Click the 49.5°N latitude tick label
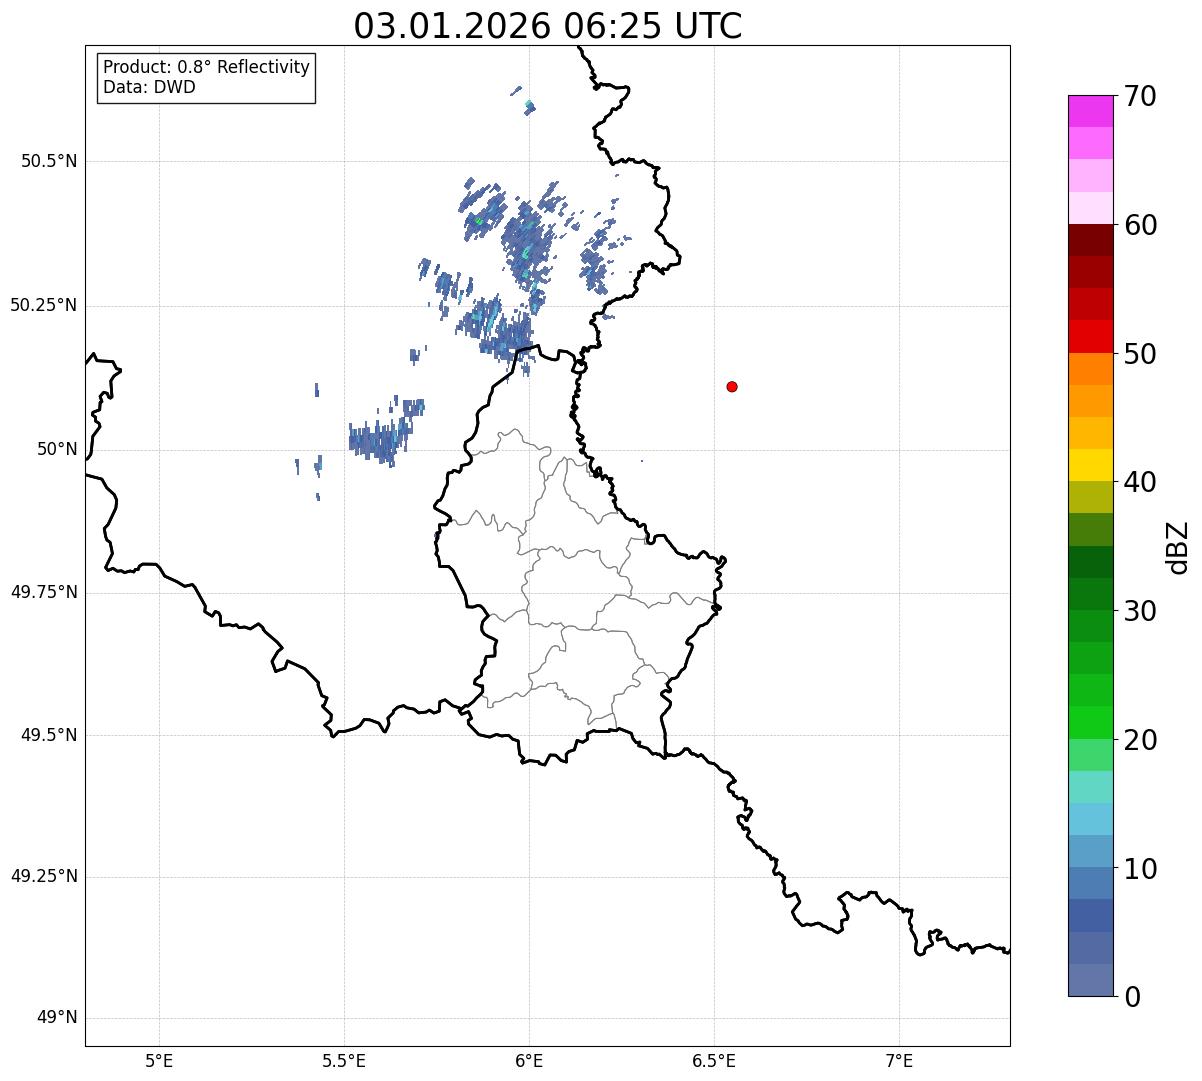The image size is (1202, 1081). 49,735
